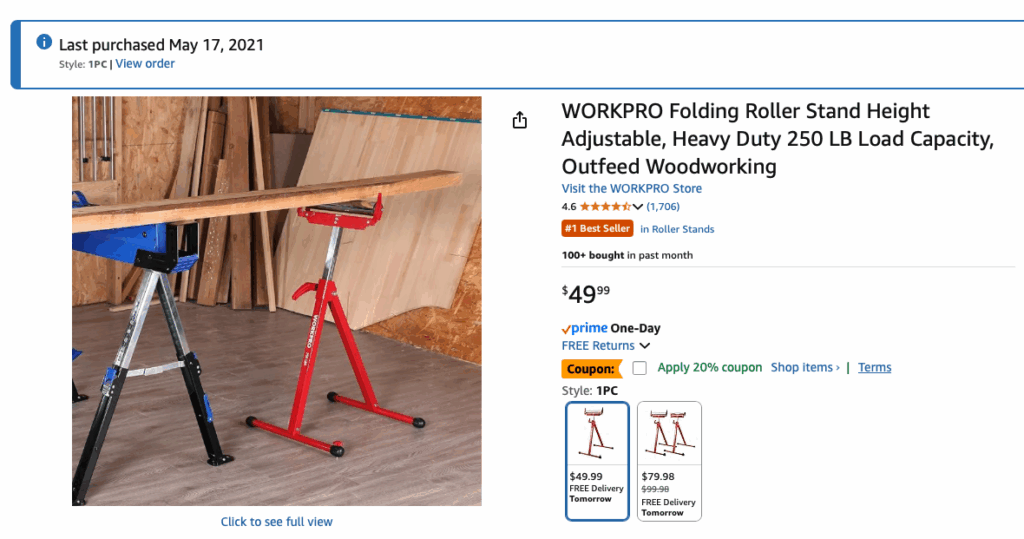Click the main roller stand product image

(277, 301)
